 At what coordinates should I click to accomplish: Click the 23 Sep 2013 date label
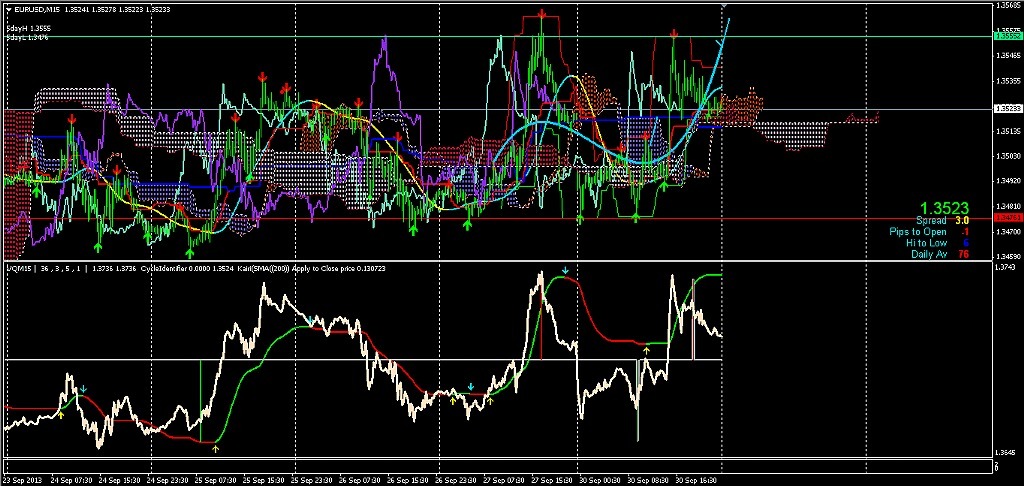pyautogui.click(x=21, y=480)
